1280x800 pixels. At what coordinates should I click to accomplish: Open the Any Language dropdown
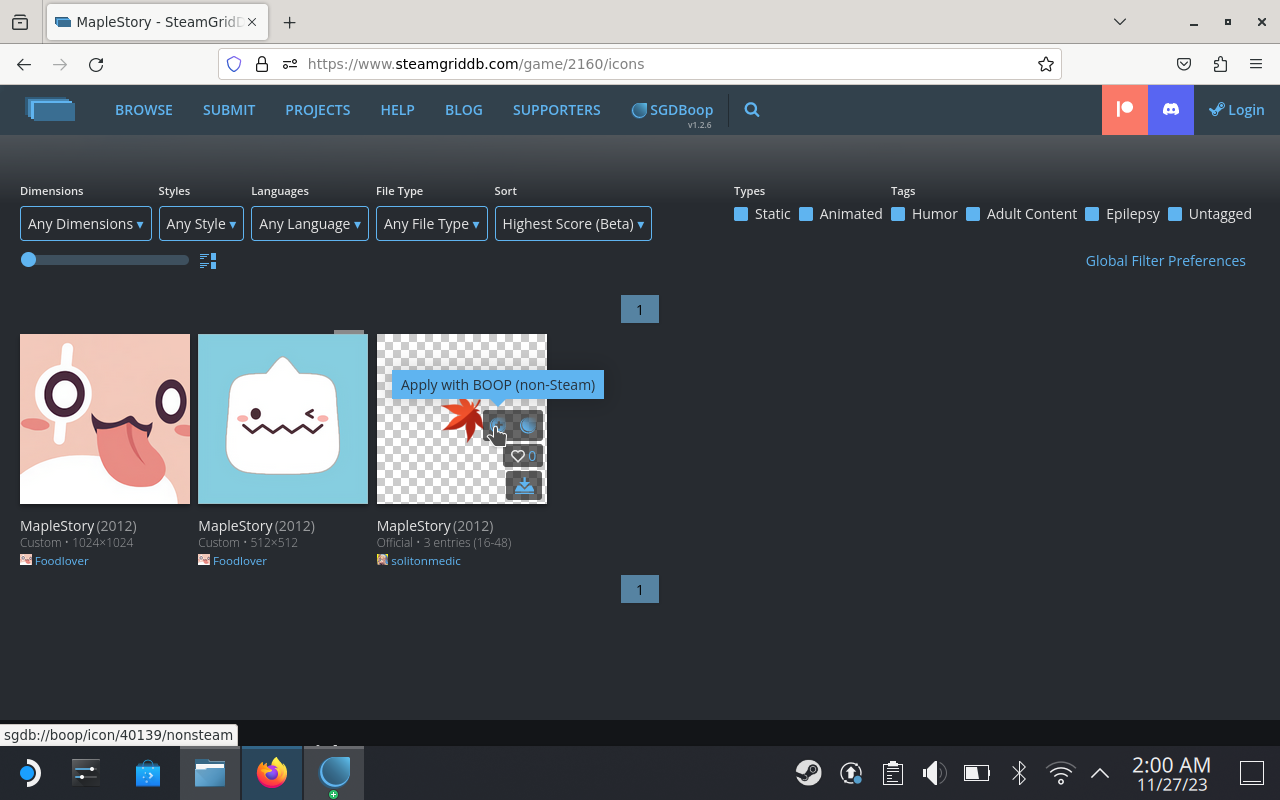310,224
